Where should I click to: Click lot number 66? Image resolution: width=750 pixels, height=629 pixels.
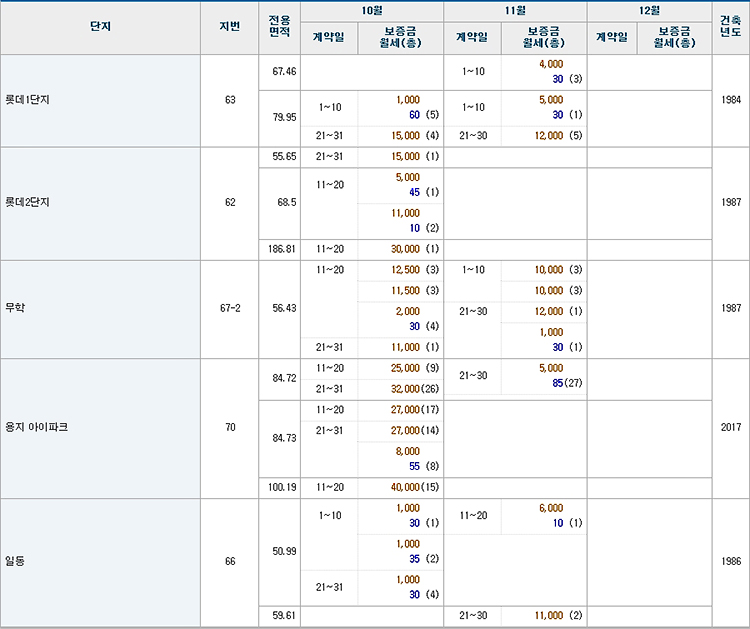(230, 561)
